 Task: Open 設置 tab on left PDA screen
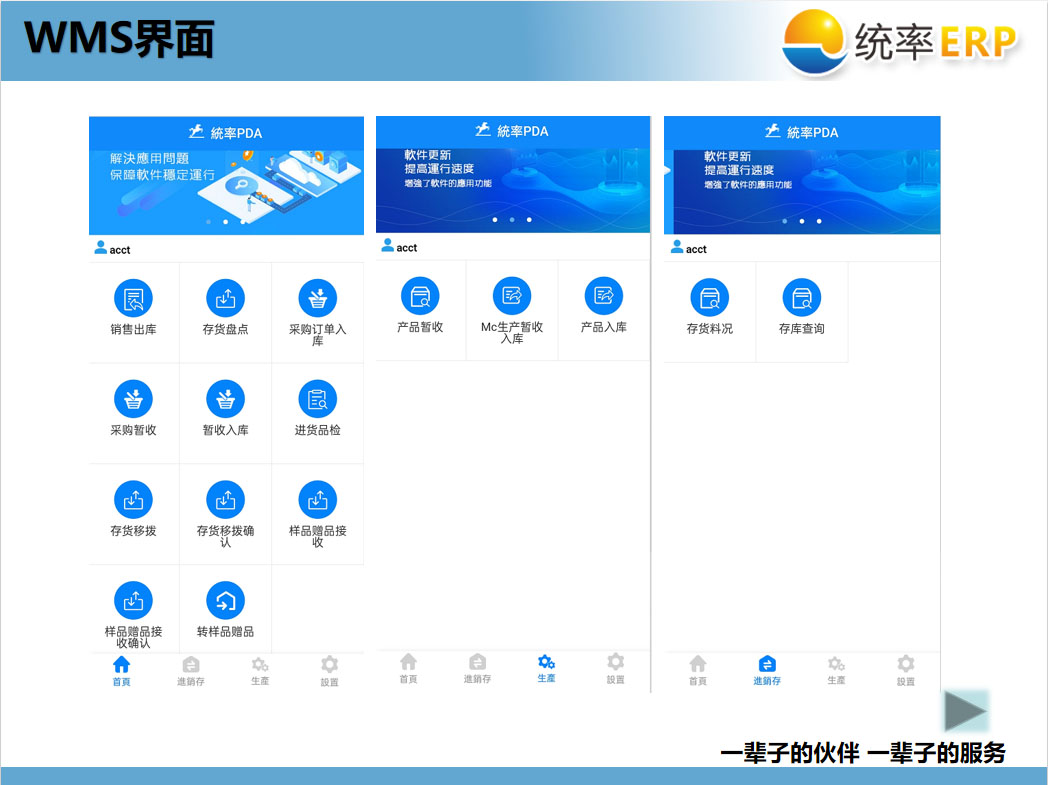coord(330,671)
